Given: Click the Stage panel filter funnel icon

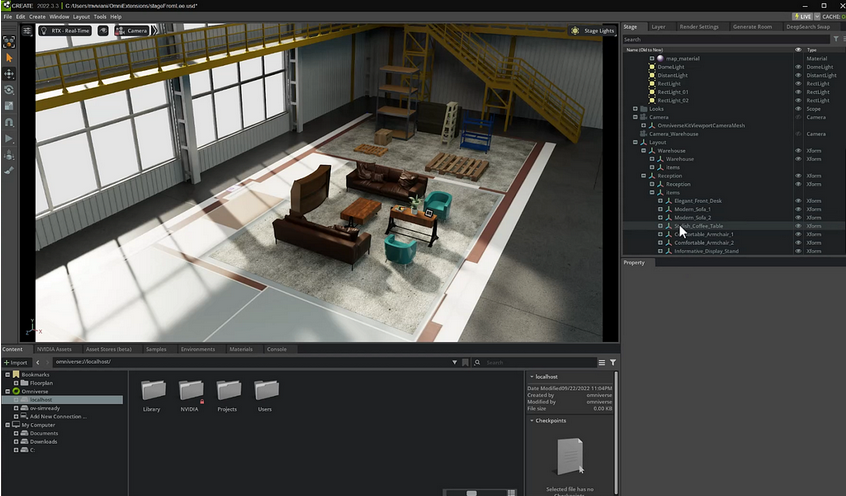Looking at the screenshot, I should coord(836,39).
